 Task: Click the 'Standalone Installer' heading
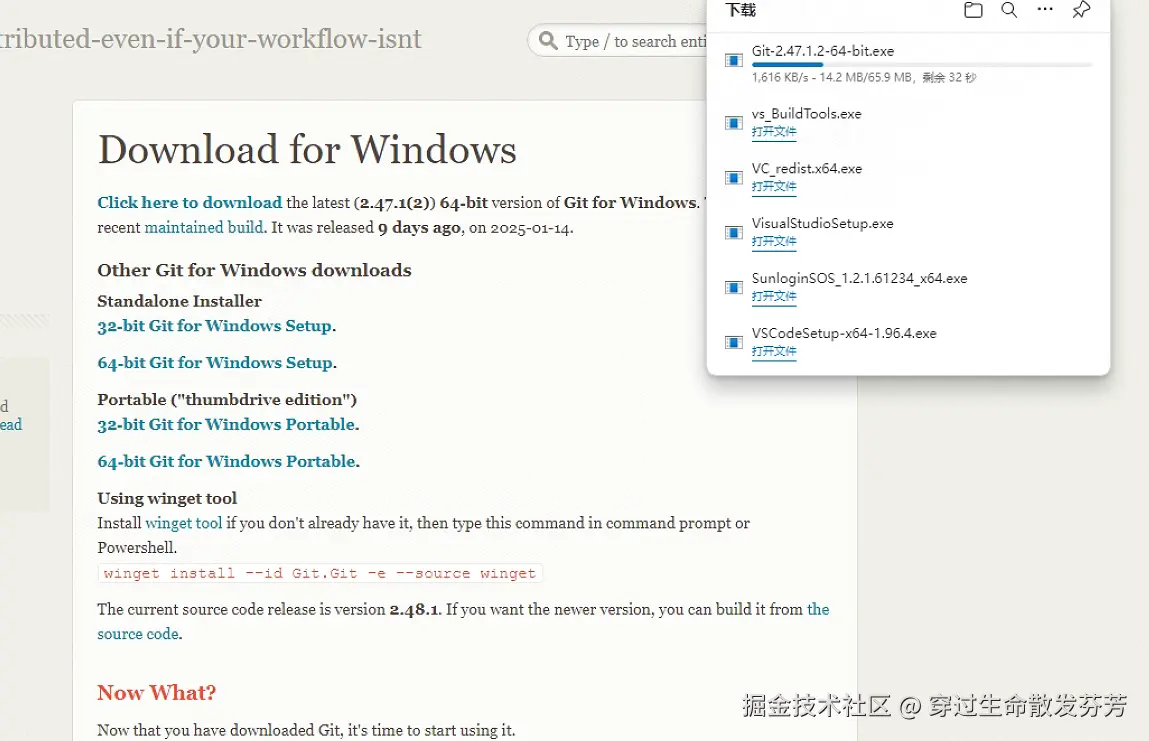[x=180, y=301]
